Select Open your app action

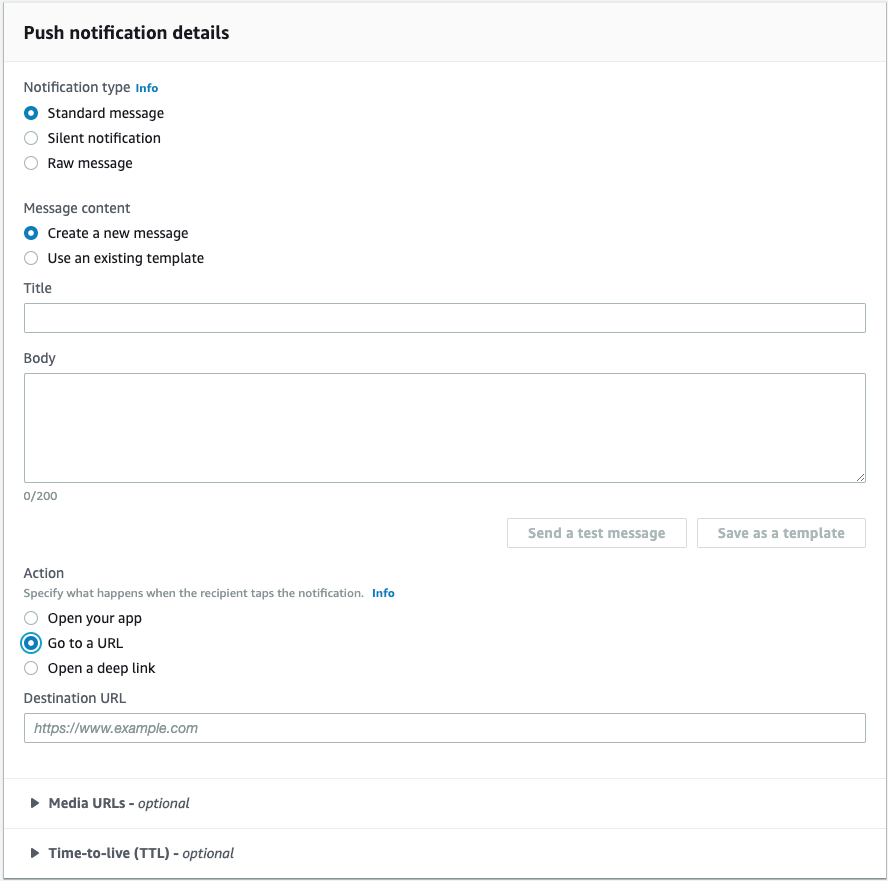tap(31, 618)
